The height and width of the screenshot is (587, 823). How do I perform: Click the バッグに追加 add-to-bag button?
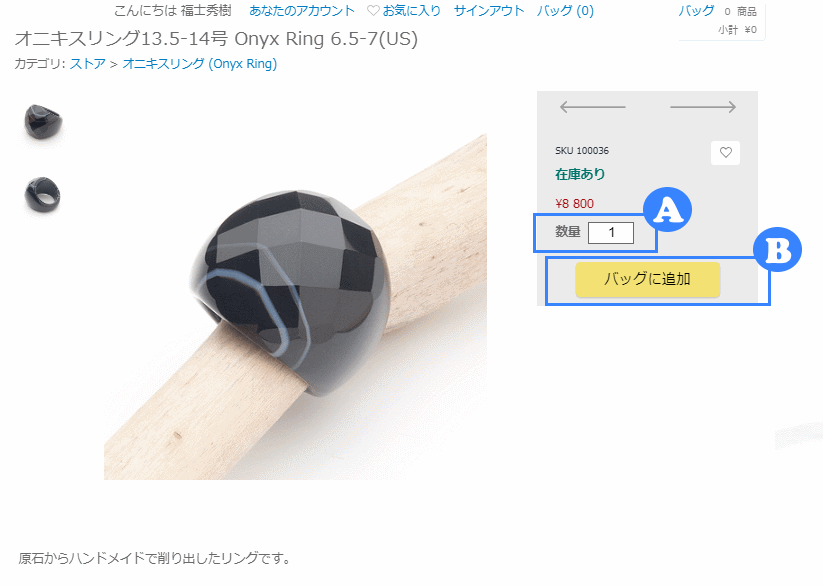(x=648, y=279)
